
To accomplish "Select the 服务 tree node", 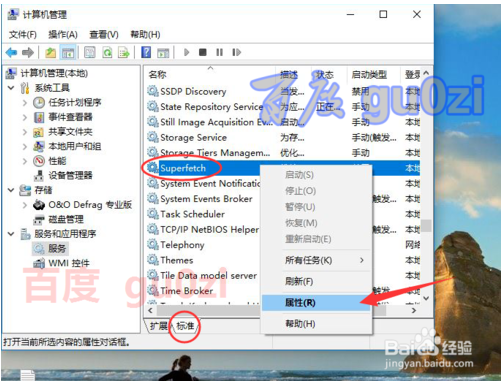I will pyautogui.click(x=57, y=248).
